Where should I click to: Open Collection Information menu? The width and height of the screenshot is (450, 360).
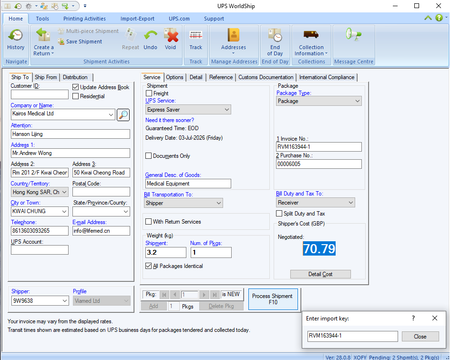tap(311, 42)
